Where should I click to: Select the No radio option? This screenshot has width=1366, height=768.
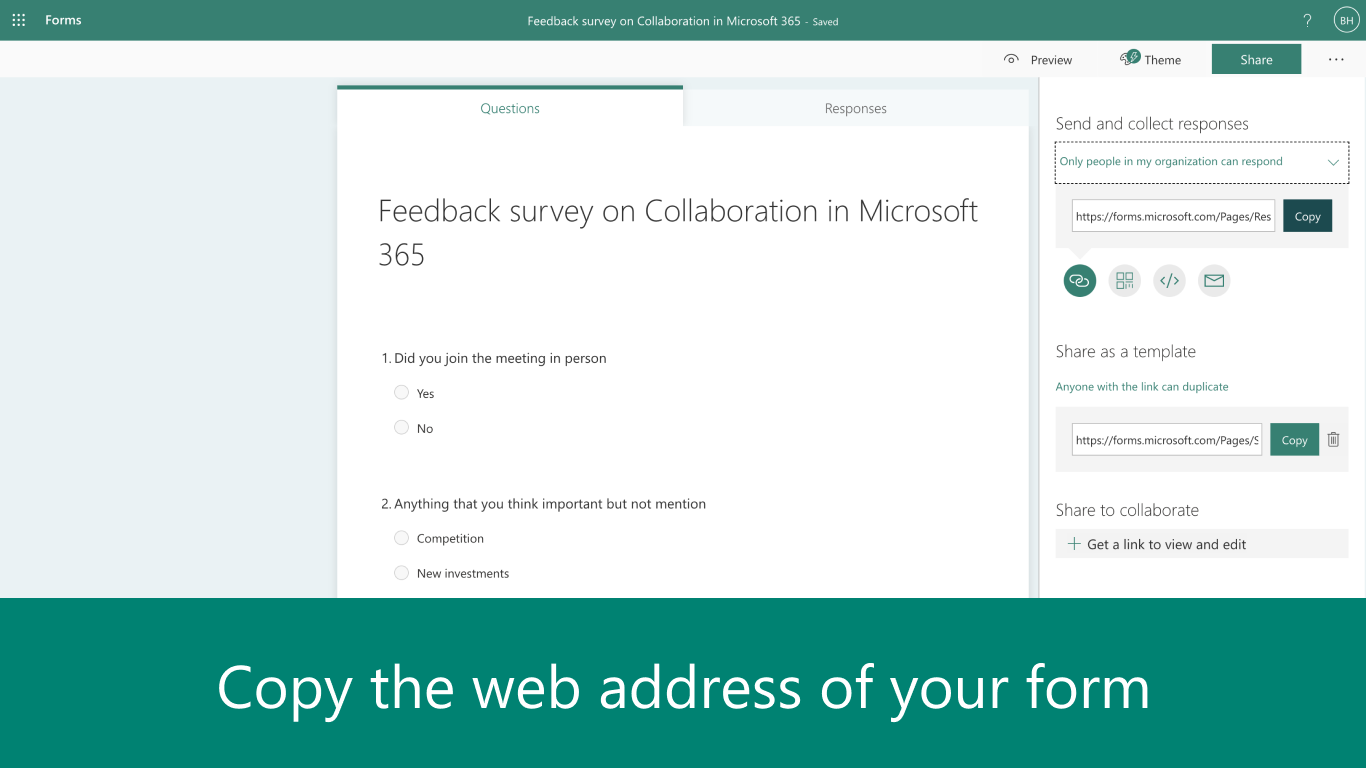[x=401, y=427]
